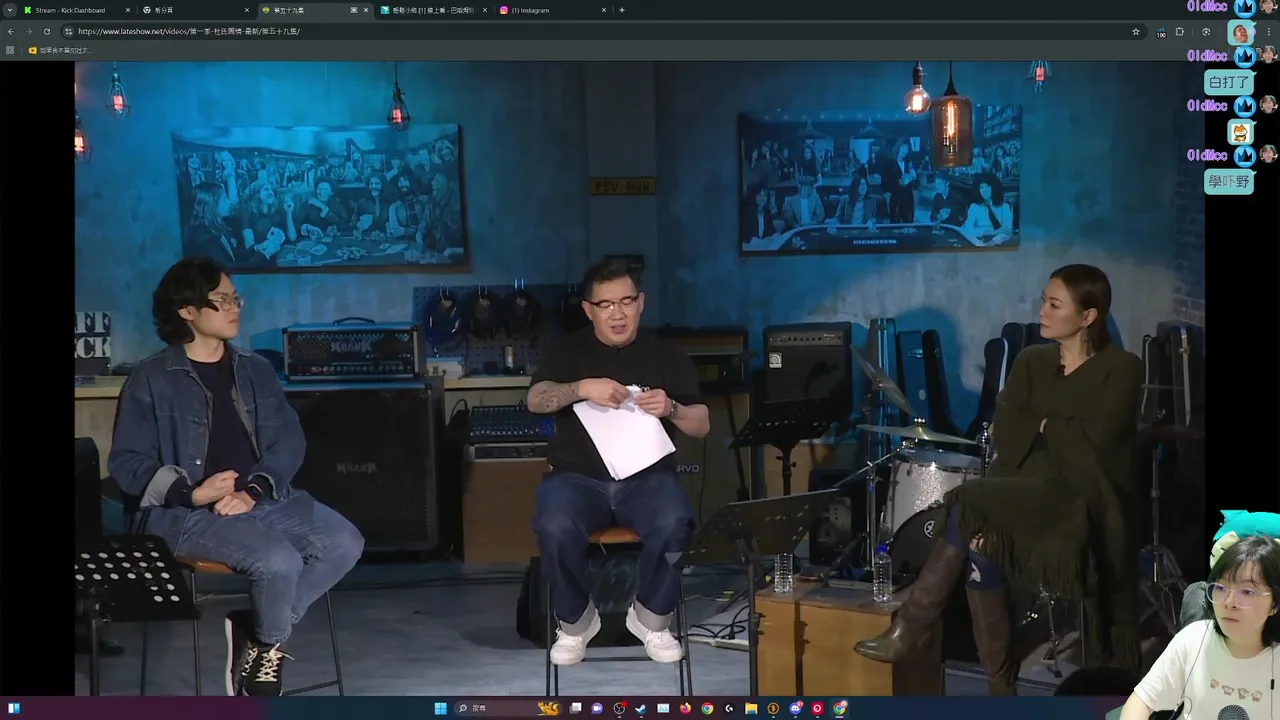Click the 學吓野 chat message bubble
This screenshot has height=720, width=1280.
[1229, 181]
